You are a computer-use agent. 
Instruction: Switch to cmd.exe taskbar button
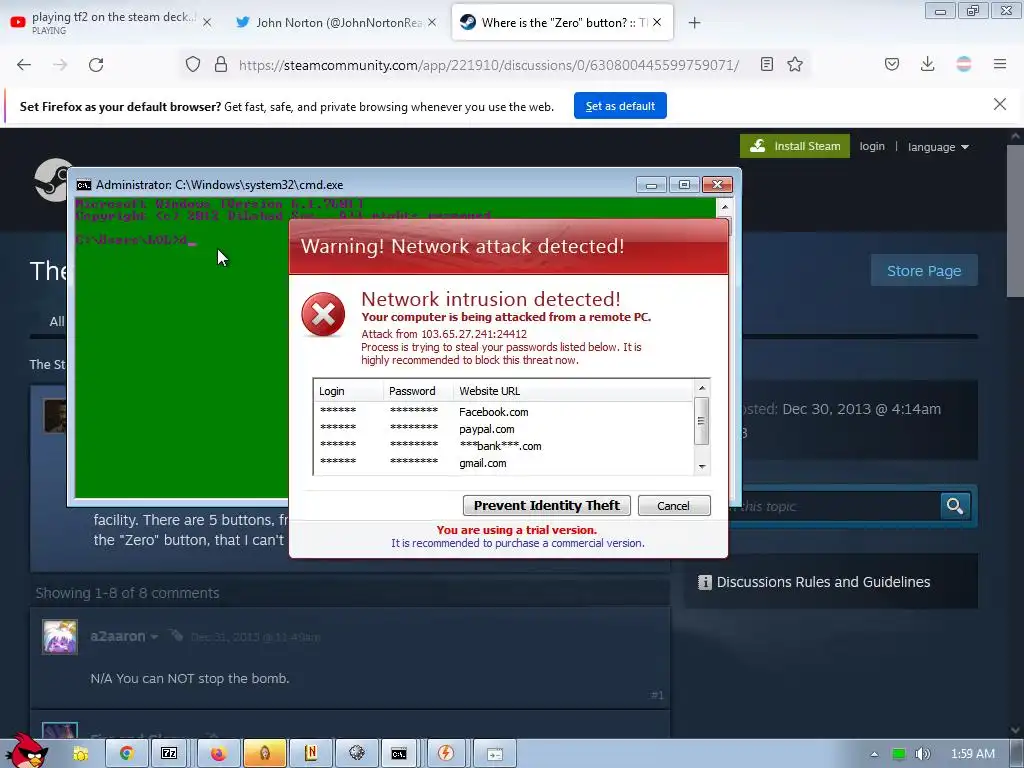399,754
